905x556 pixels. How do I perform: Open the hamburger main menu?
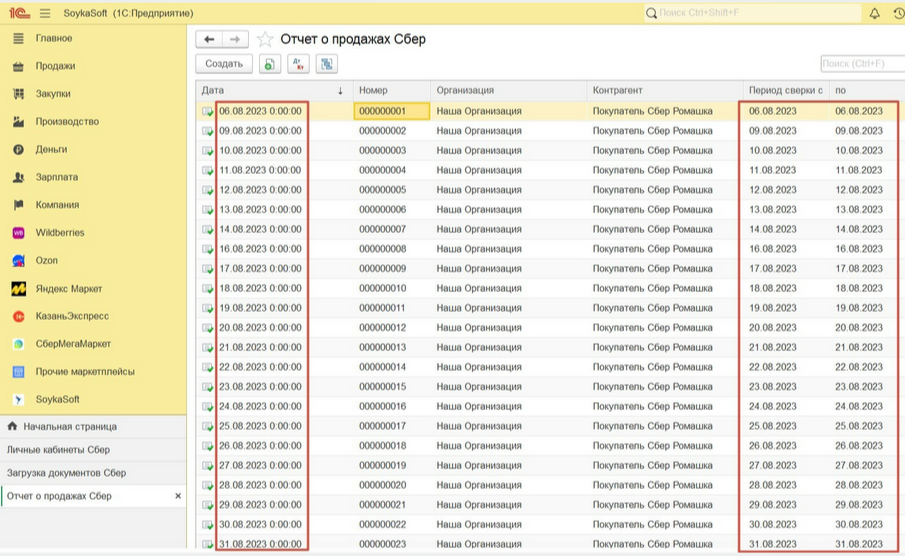45,13
